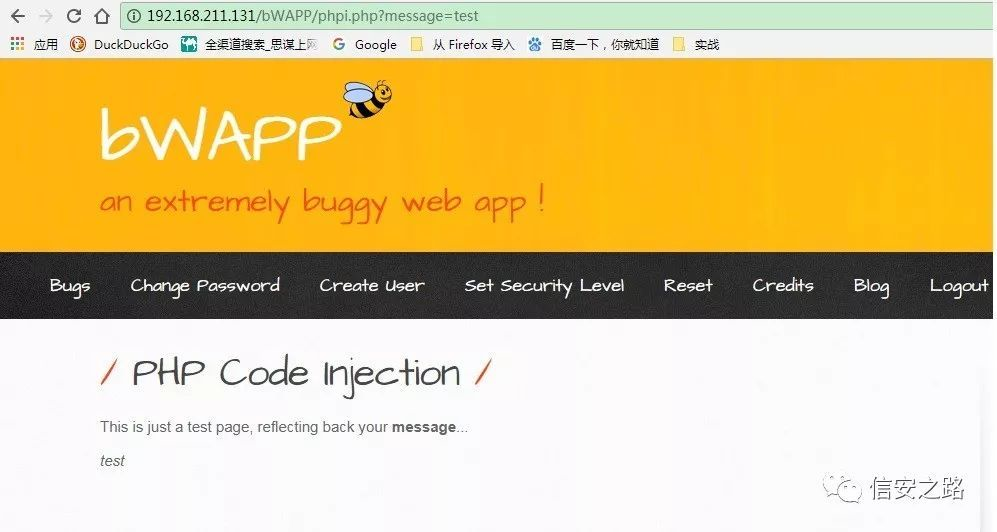Viewport: 997px width, 532px height.
Task: Click the bold message link
Action: pos(423,427)
